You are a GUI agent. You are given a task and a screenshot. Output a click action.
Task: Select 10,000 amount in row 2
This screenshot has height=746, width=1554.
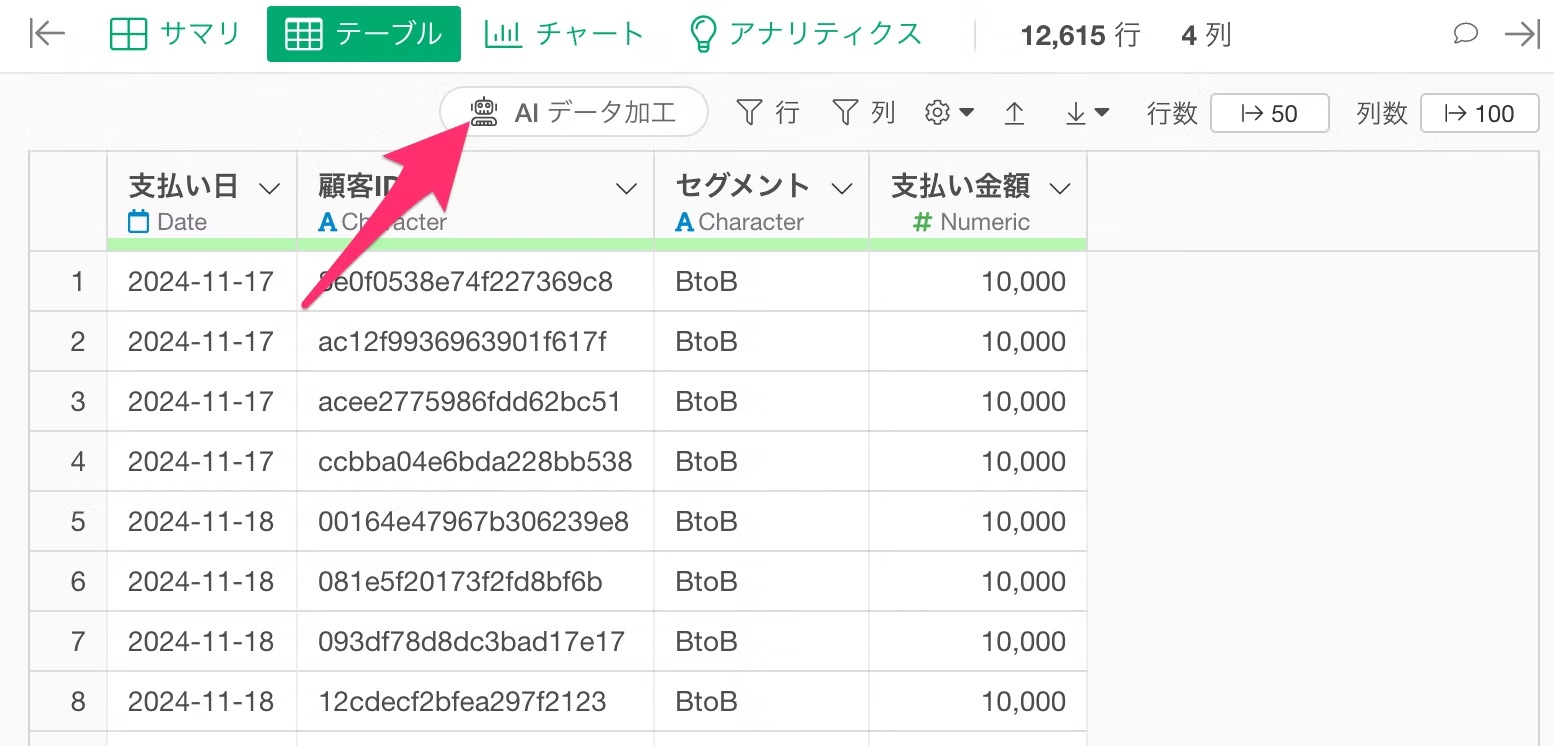tap(978, 341)
